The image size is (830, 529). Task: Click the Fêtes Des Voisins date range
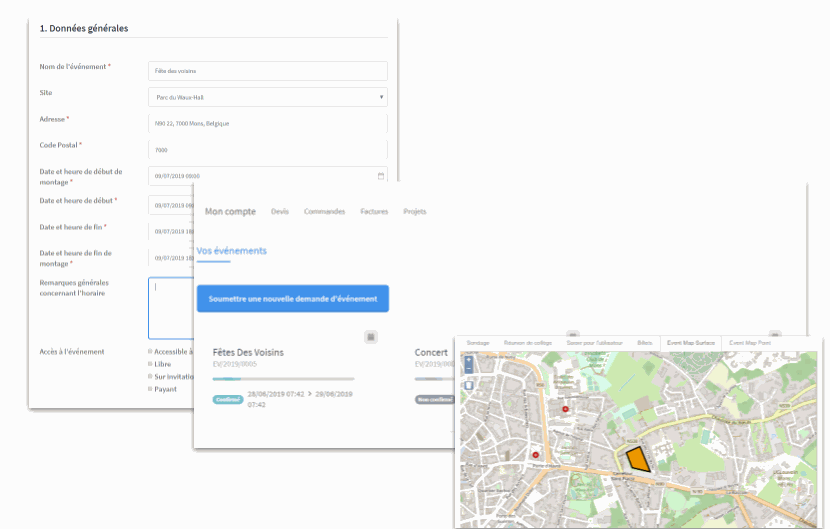pyautogui.click(x=300, y=399)
